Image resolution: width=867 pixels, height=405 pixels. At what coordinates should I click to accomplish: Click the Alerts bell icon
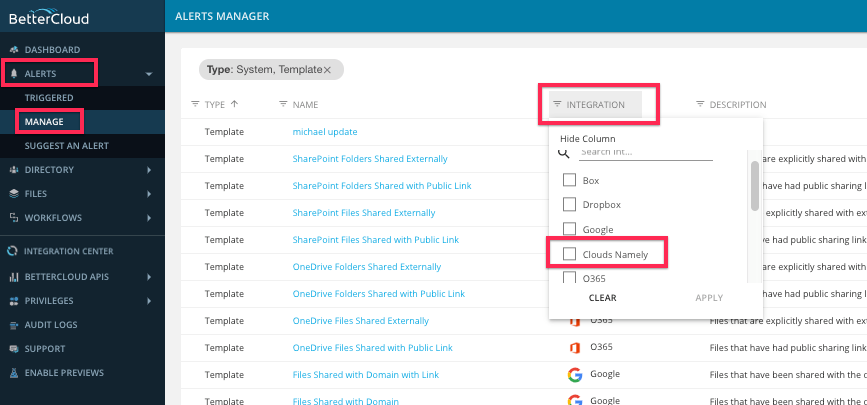coord(14,74)
